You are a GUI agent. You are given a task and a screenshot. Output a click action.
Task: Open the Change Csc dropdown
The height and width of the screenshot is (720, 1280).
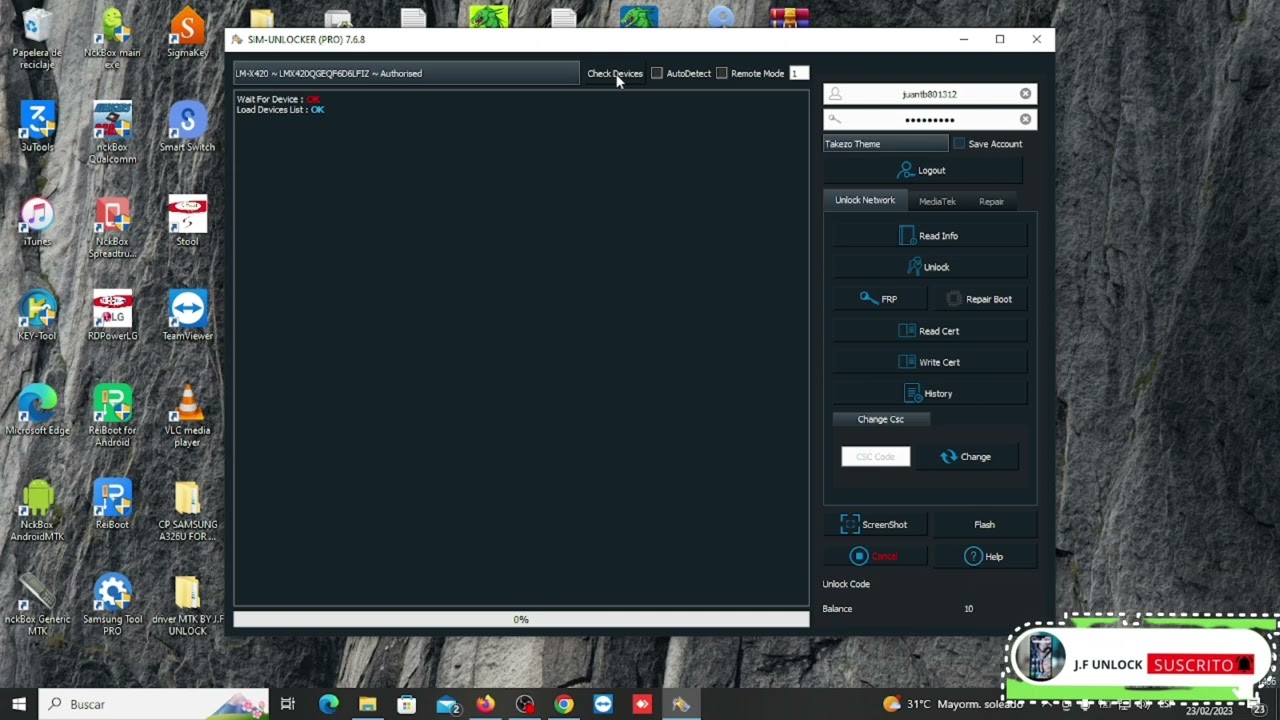(x=881, y=419)
